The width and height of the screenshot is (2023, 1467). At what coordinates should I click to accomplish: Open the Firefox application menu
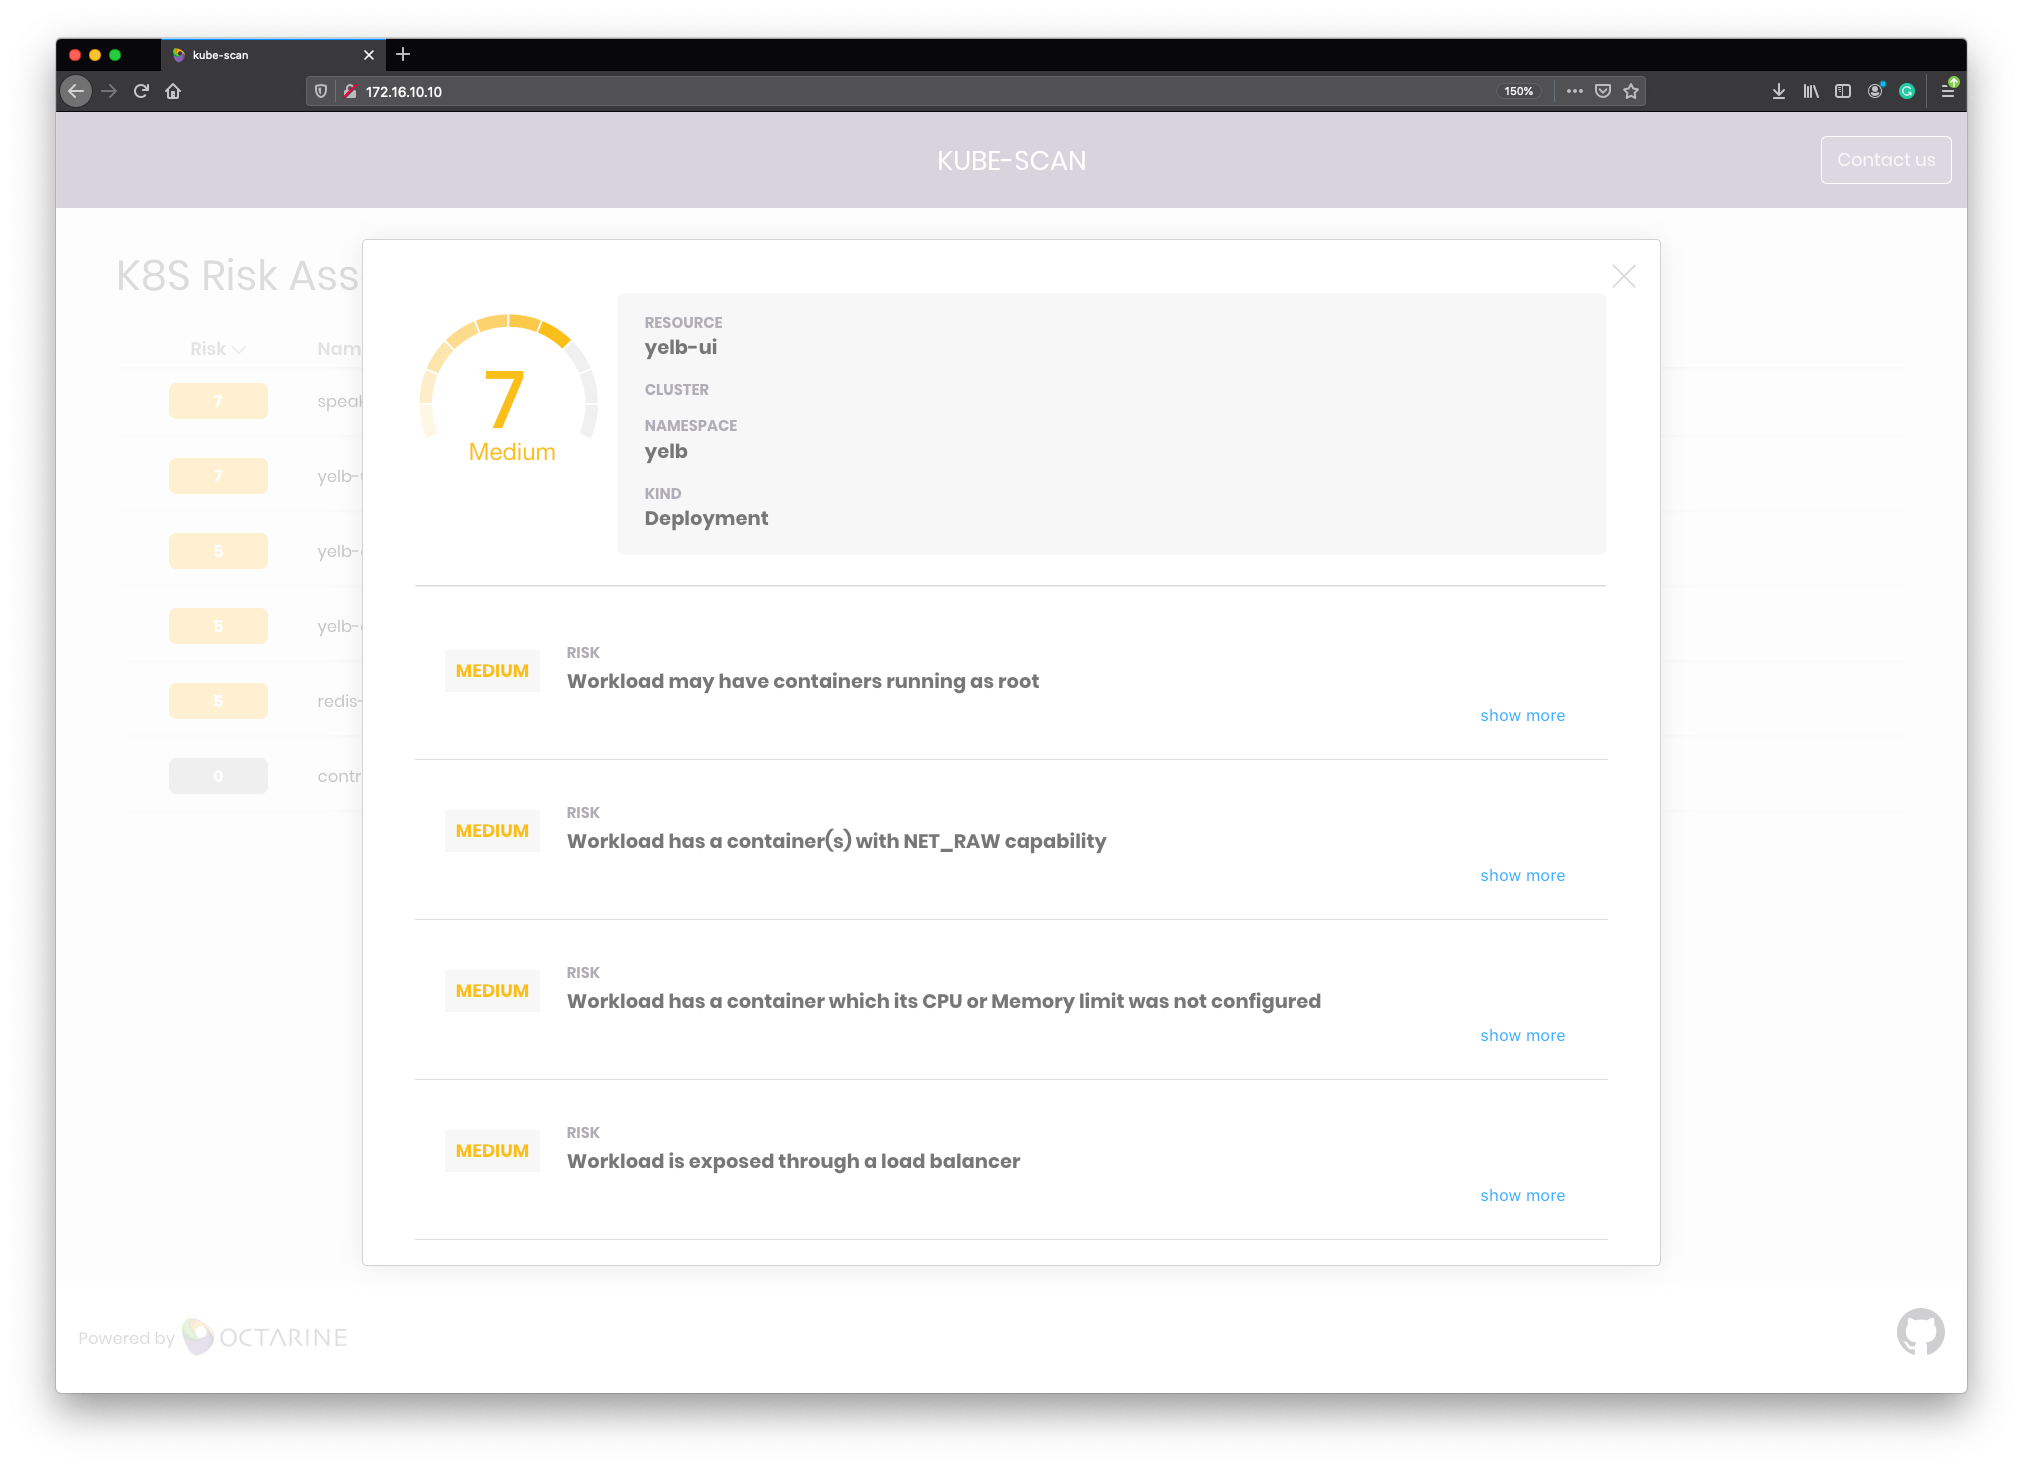click(1949, 90)
